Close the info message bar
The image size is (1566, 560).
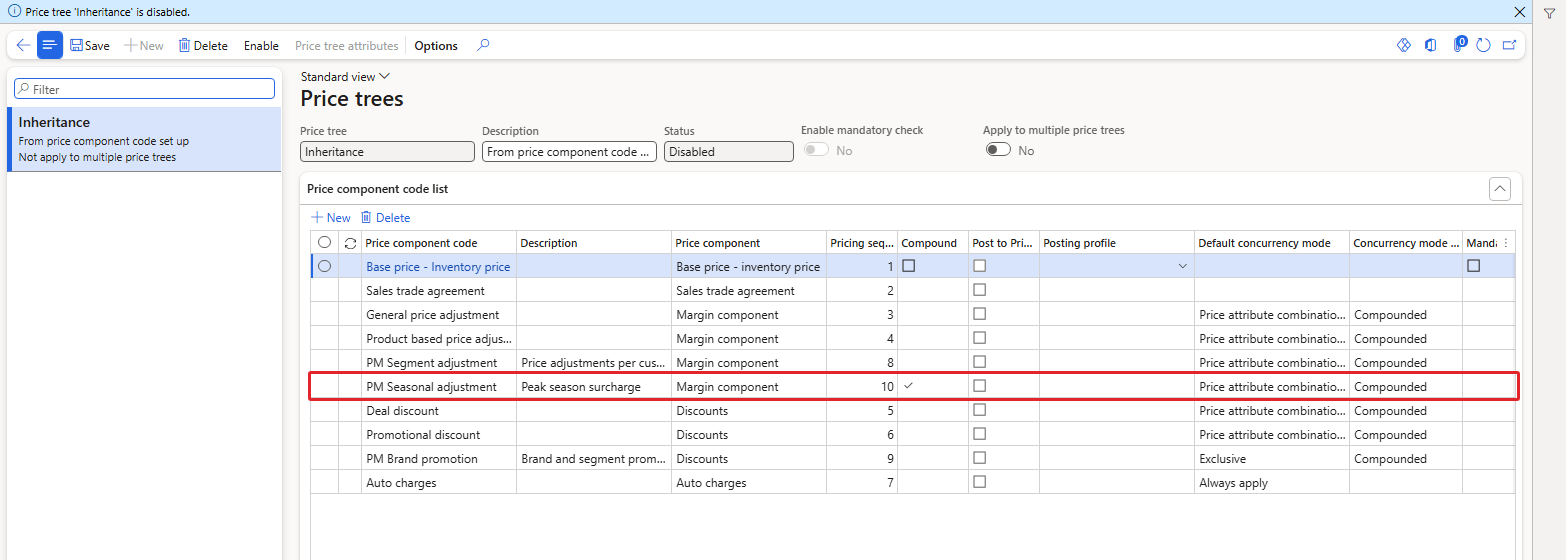pyautogui.click(x=1520, y=12)
